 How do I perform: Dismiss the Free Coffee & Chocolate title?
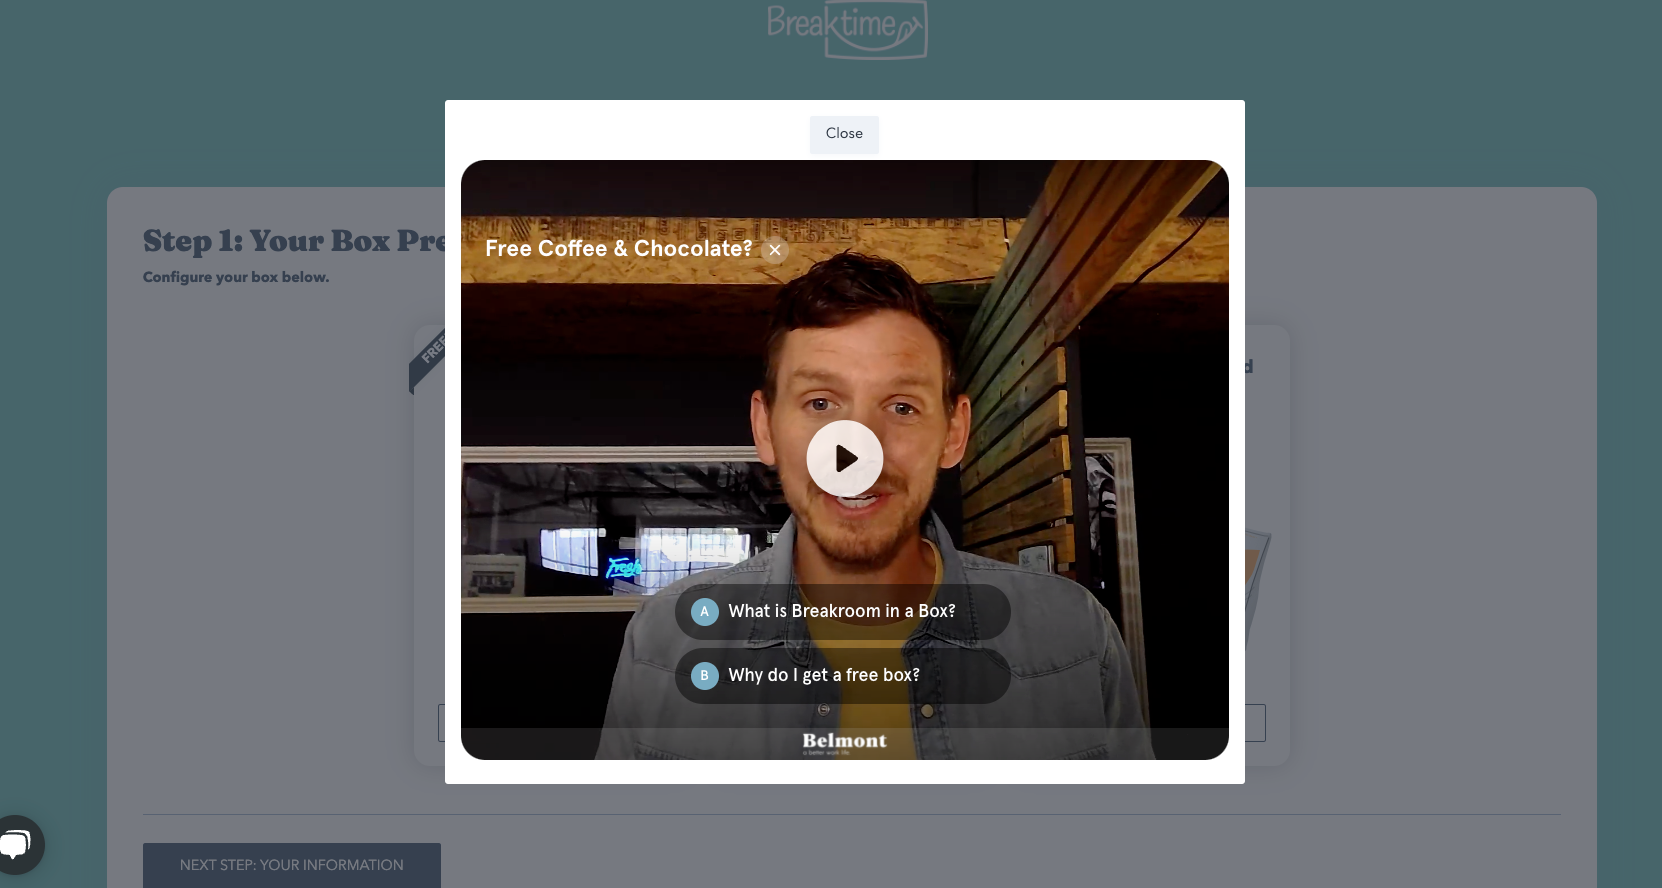point(775,250)
